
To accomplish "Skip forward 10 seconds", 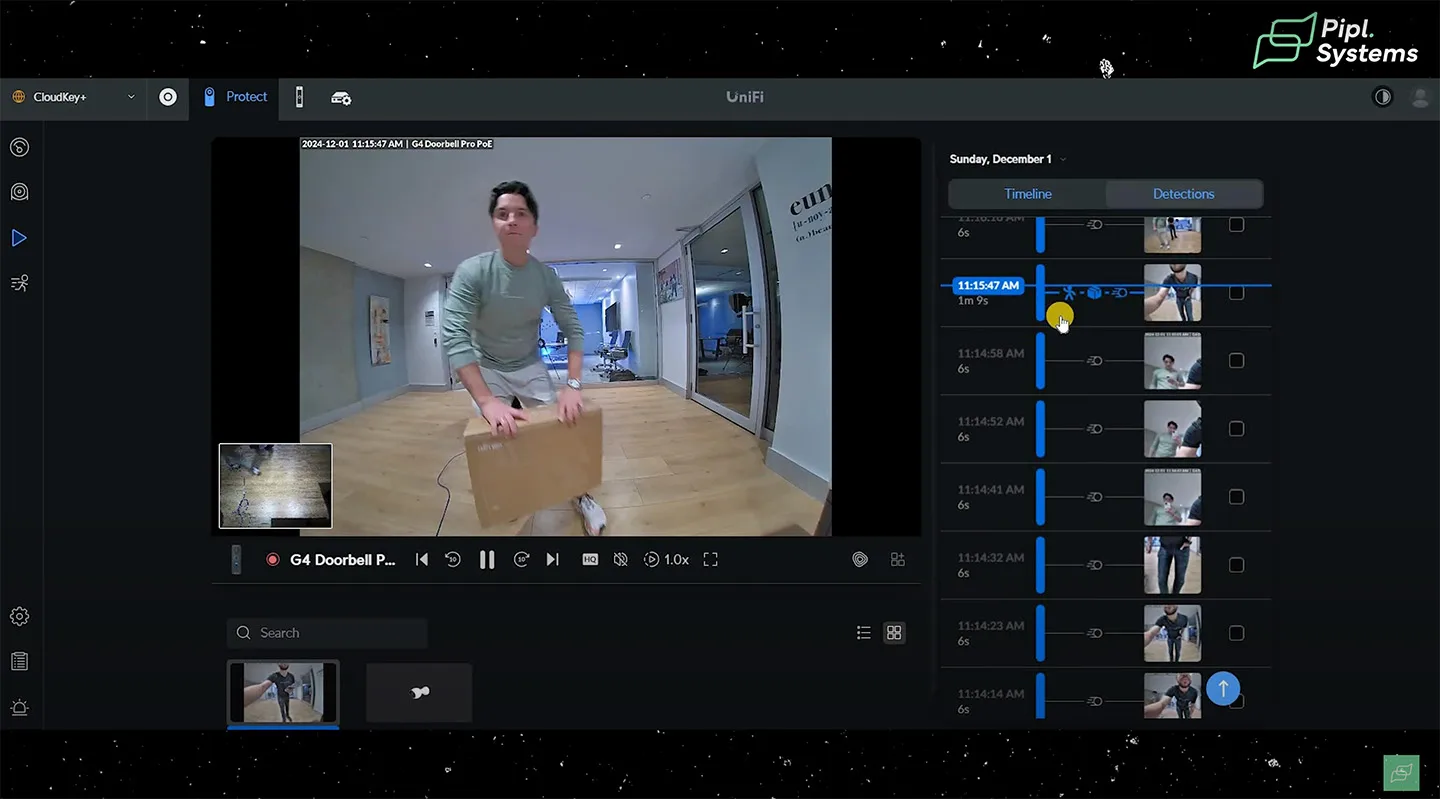I will pos(521,560).
